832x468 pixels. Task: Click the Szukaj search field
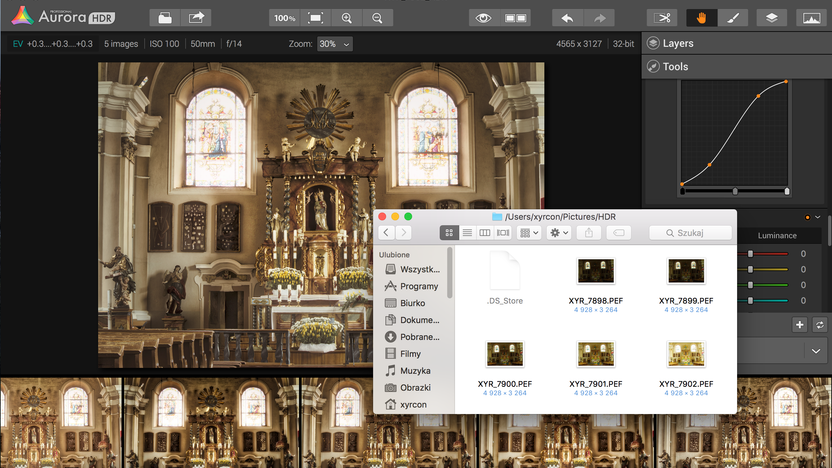(x=690, y=232)
